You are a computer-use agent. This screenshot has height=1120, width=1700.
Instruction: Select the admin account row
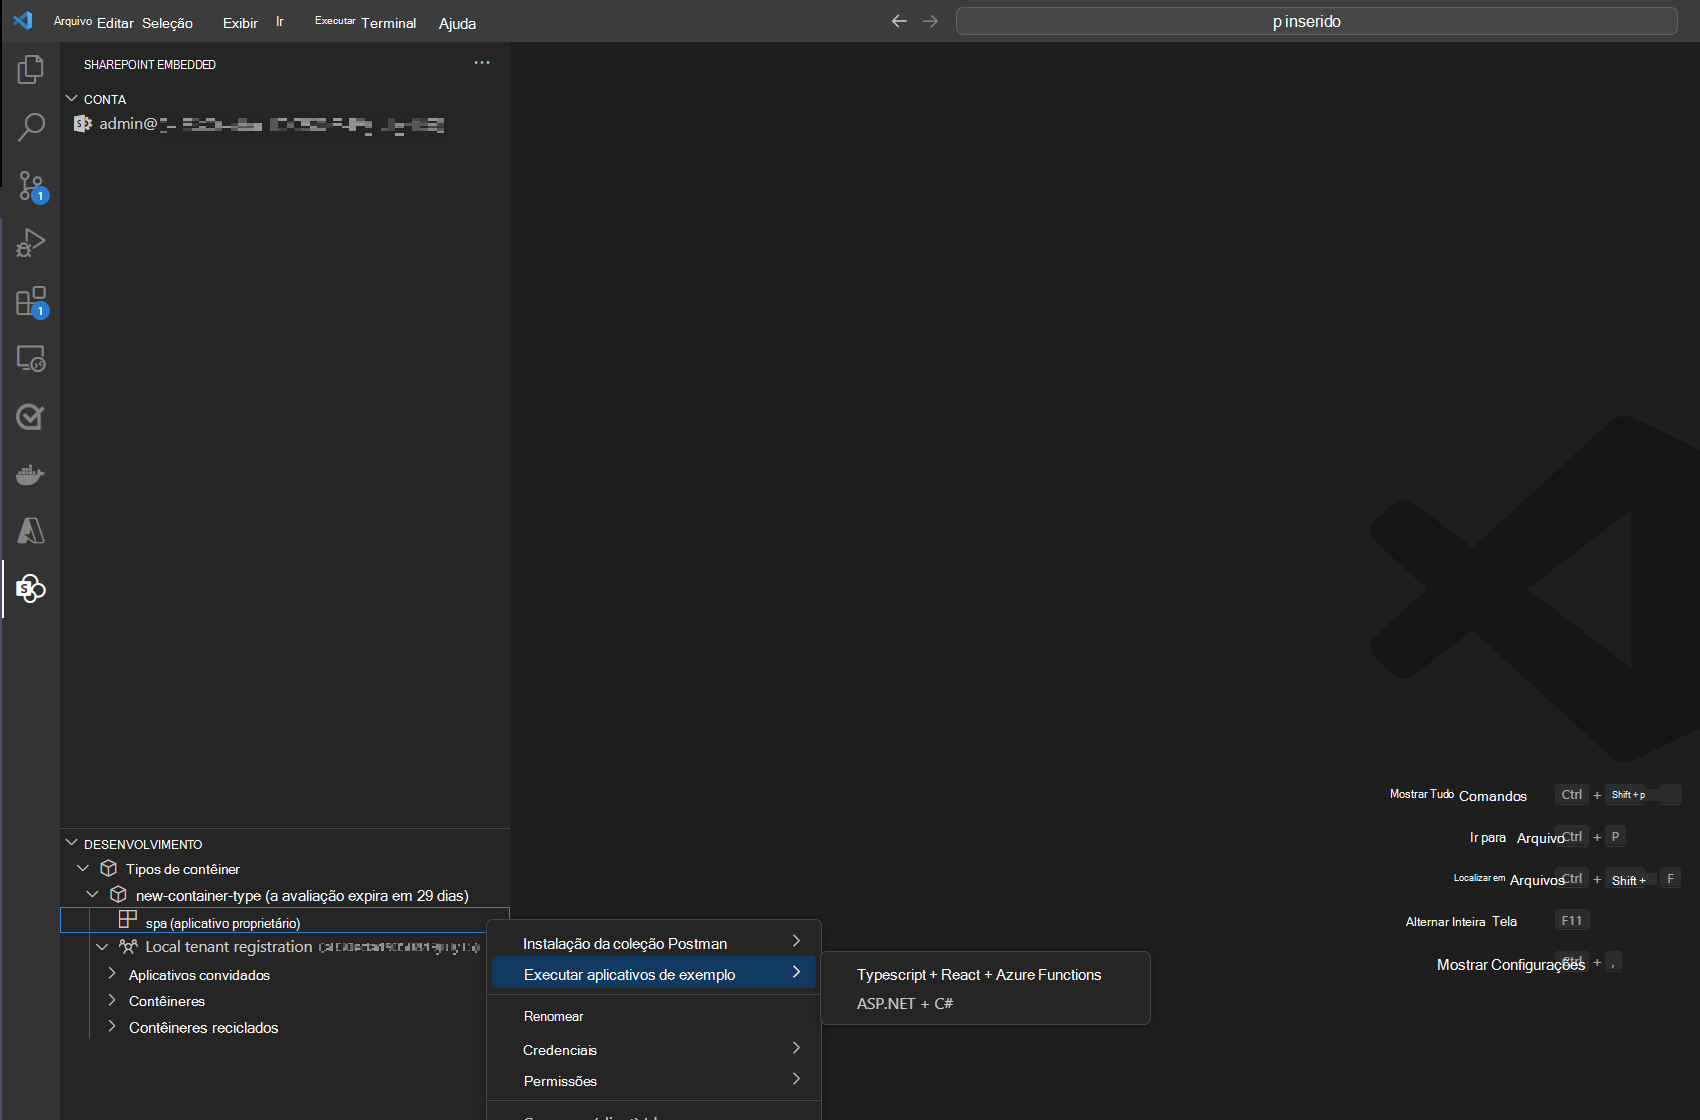coord(285,124)
